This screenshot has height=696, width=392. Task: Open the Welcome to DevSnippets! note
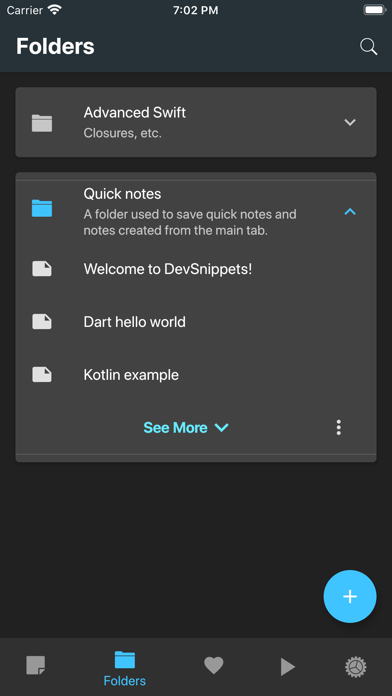(196, 269)
